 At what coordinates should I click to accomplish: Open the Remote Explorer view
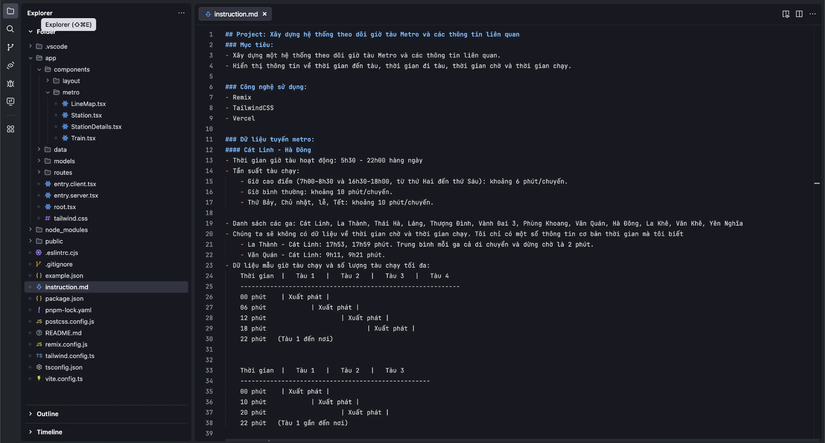(10, 101)
